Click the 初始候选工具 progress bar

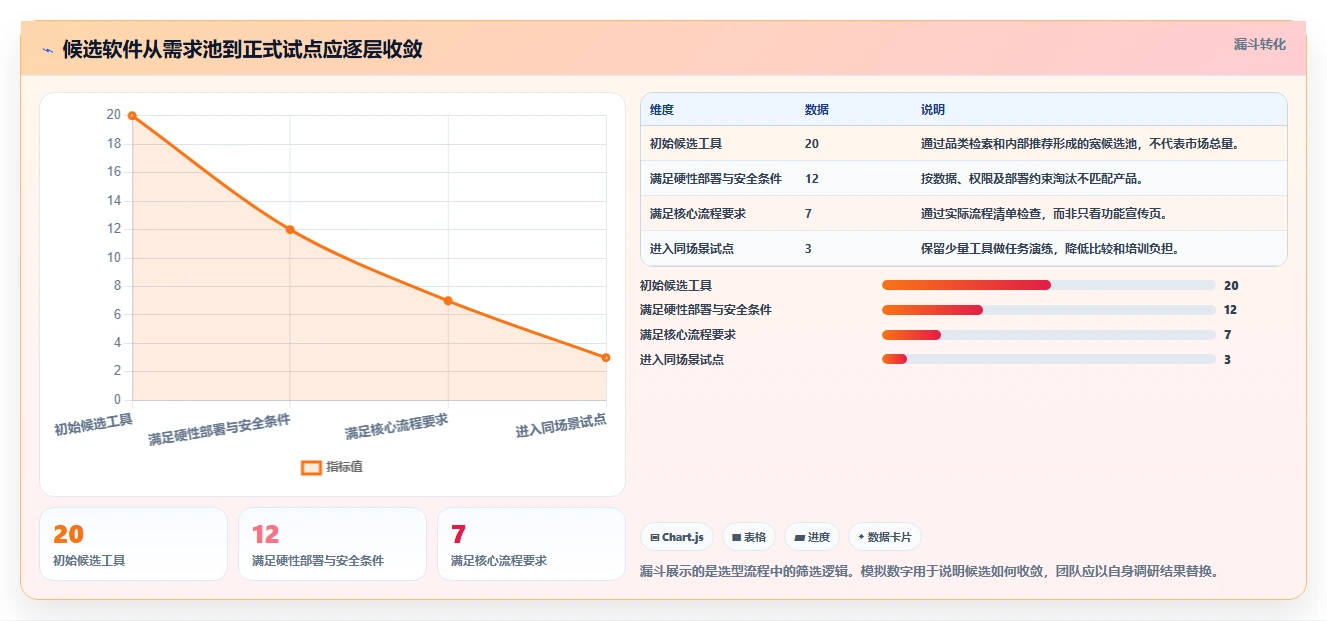coord(1049,286)
